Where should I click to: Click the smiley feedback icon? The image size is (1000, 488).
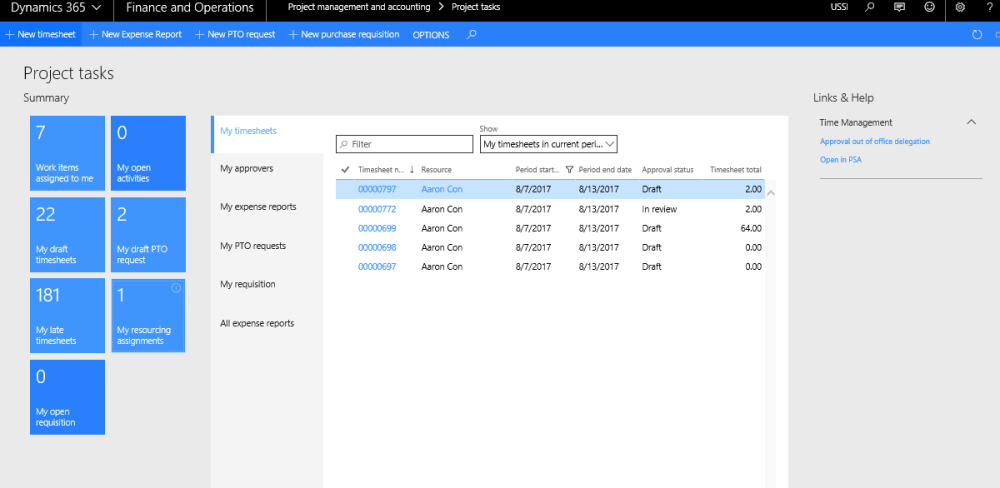(930, 8)
